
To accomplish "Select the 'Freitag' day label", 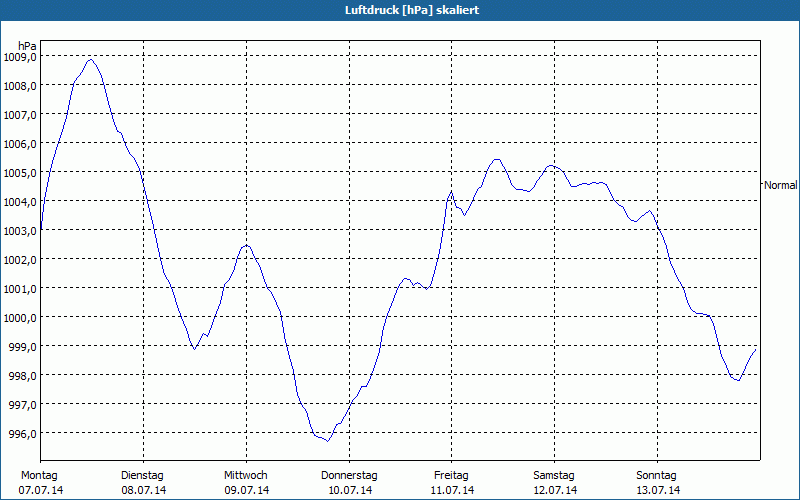I will (452, 476).
